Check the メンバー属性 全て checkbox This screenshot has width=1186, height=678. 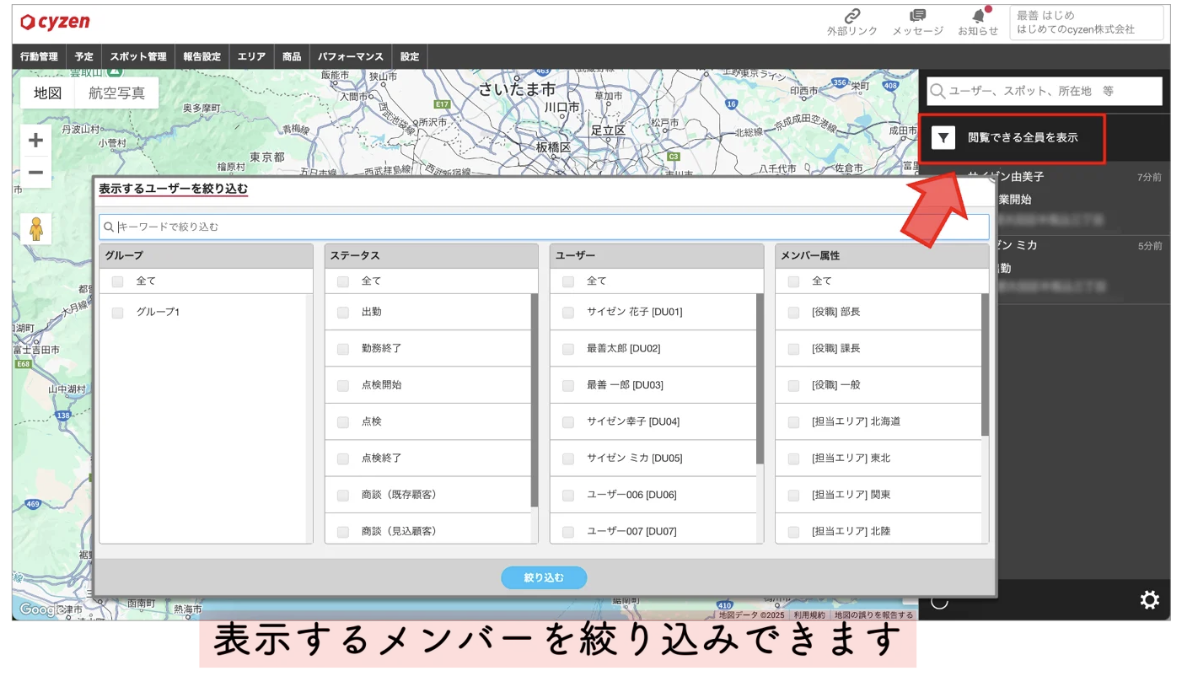[x=793, y=281]
